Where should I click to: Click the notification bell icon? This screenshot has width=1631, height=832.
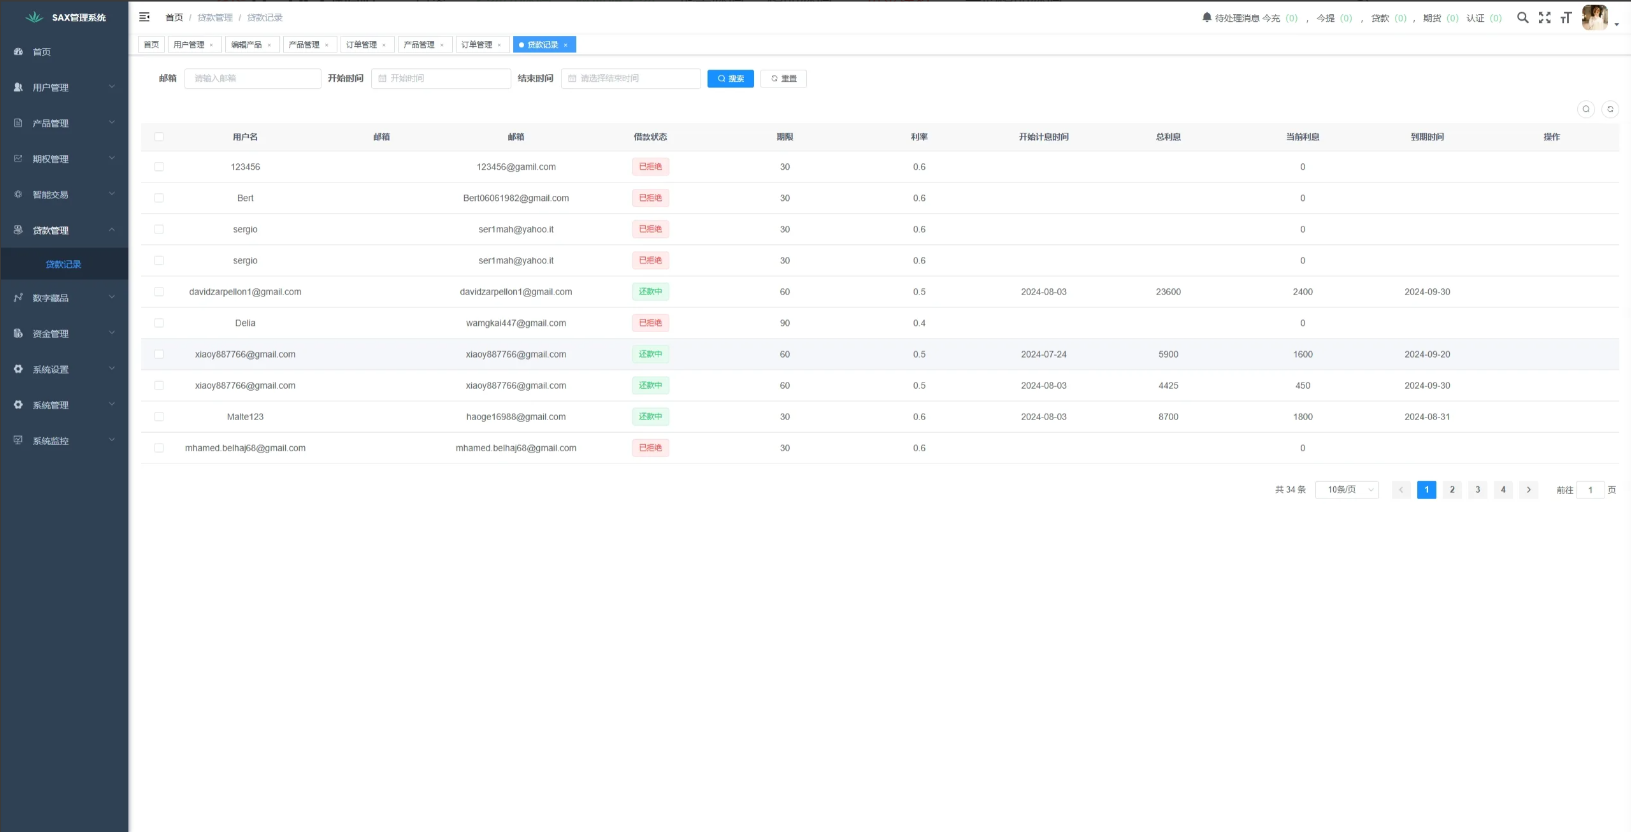pyautogui.click(x=1206, y=17)
